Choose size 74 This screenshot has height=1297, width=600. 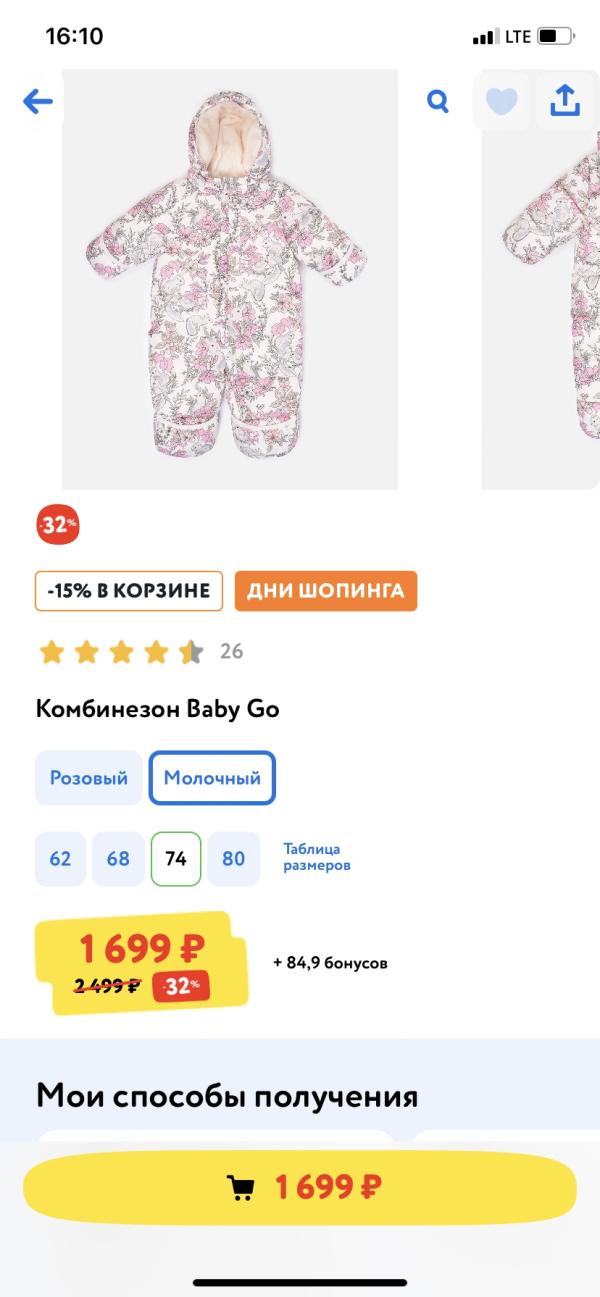click(x=176, y=859)
